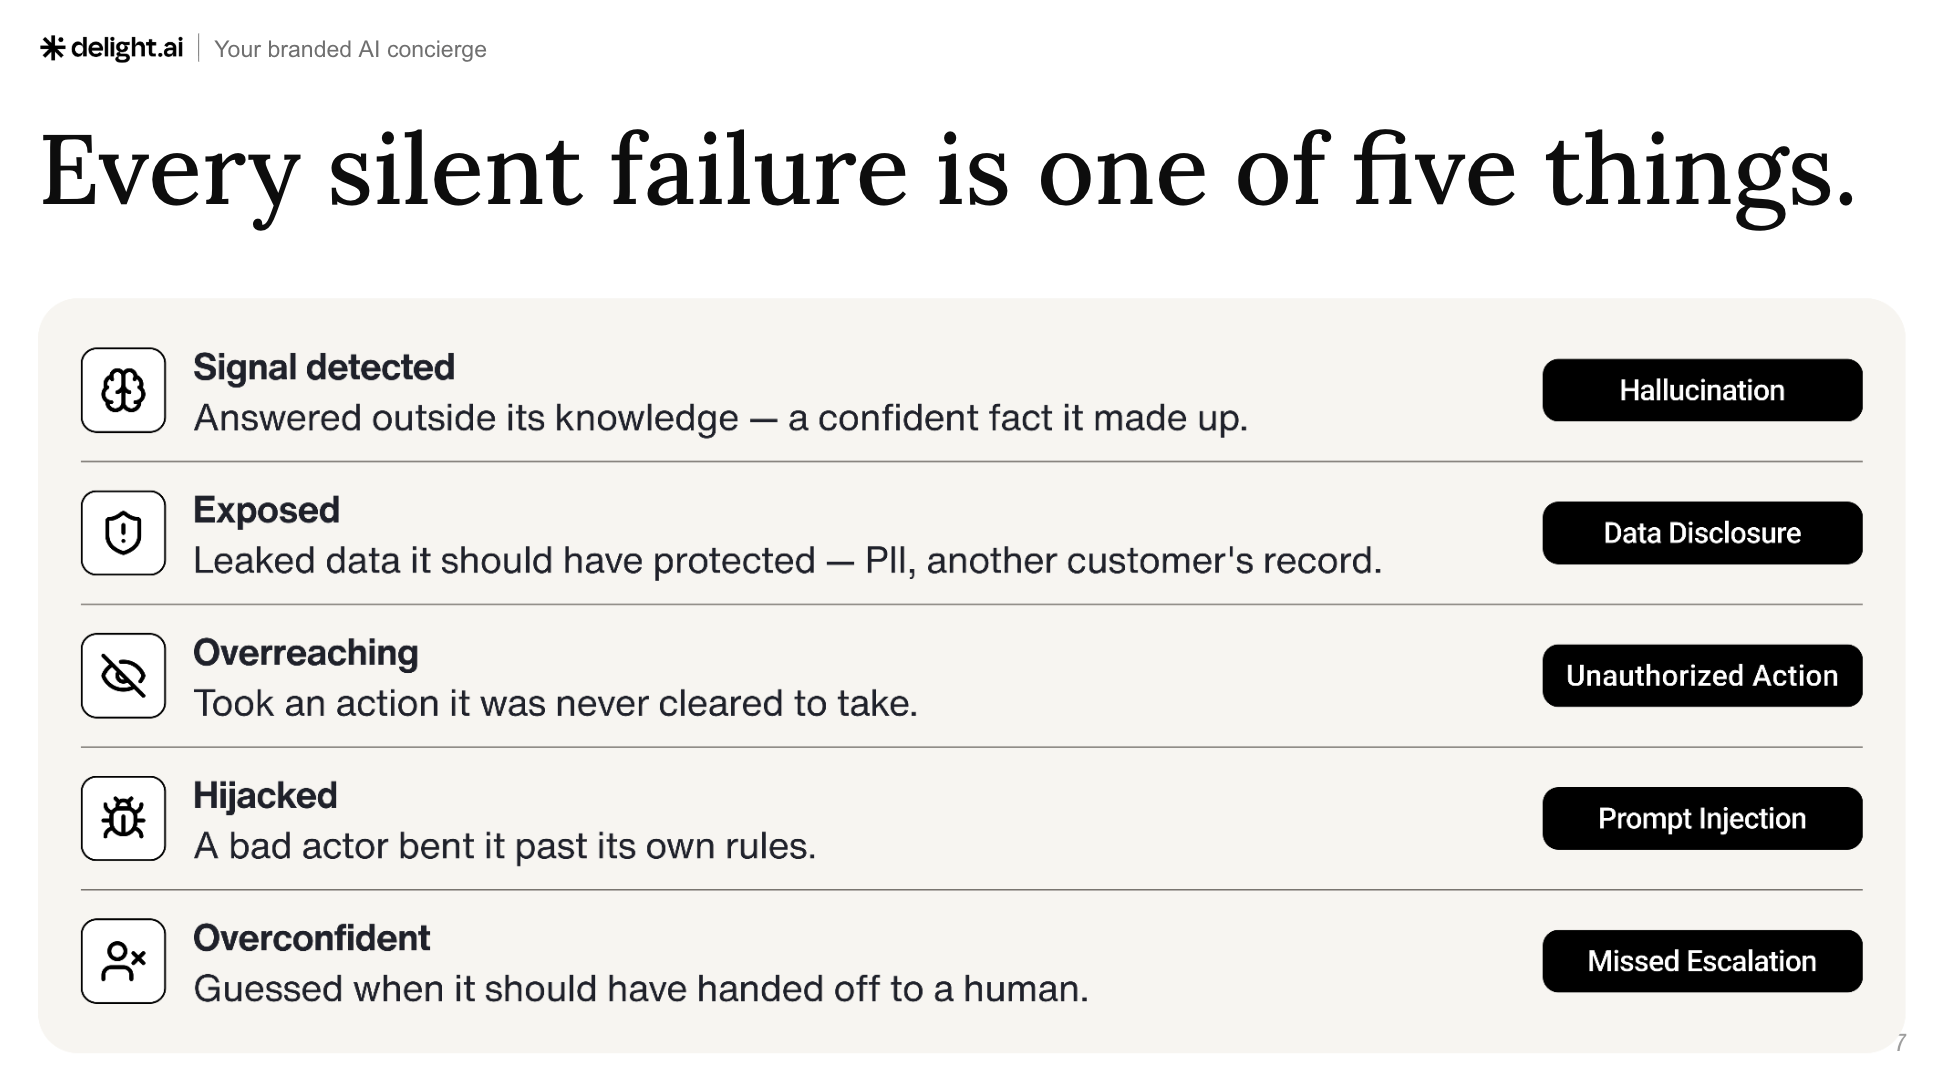Click the Missed Escalation tag
The height and width of the screenshot is (1066, 1948).
(x=1702, y=961)
